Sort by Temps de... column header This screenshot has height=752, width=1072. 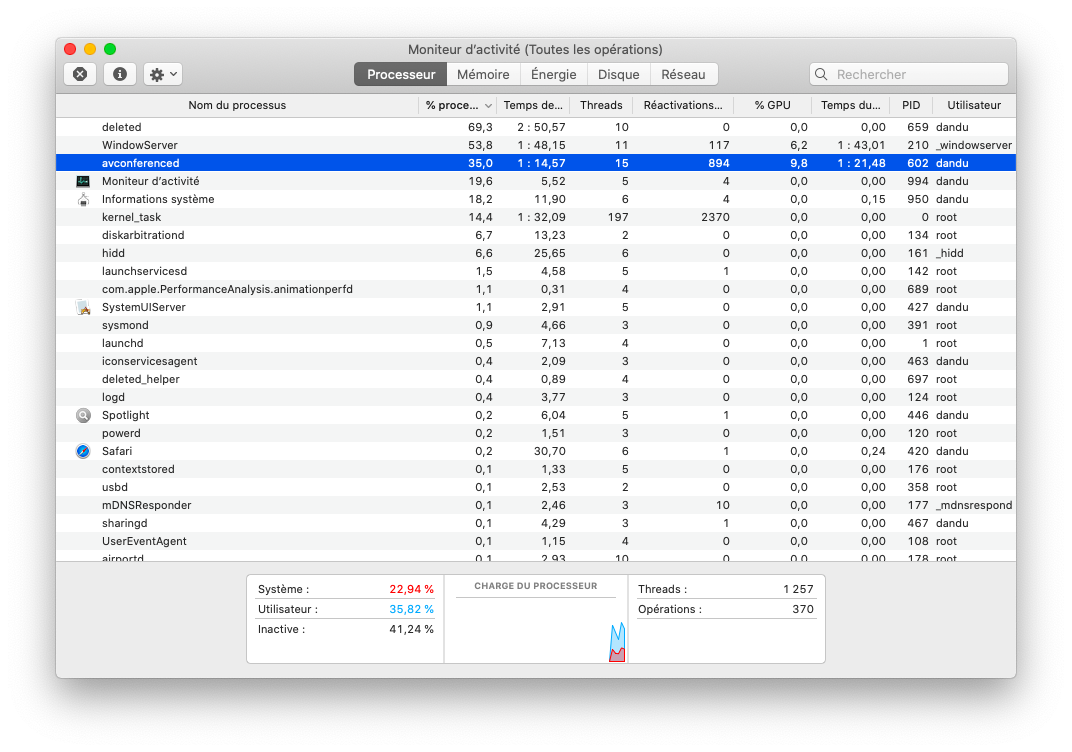pos(533,105)
